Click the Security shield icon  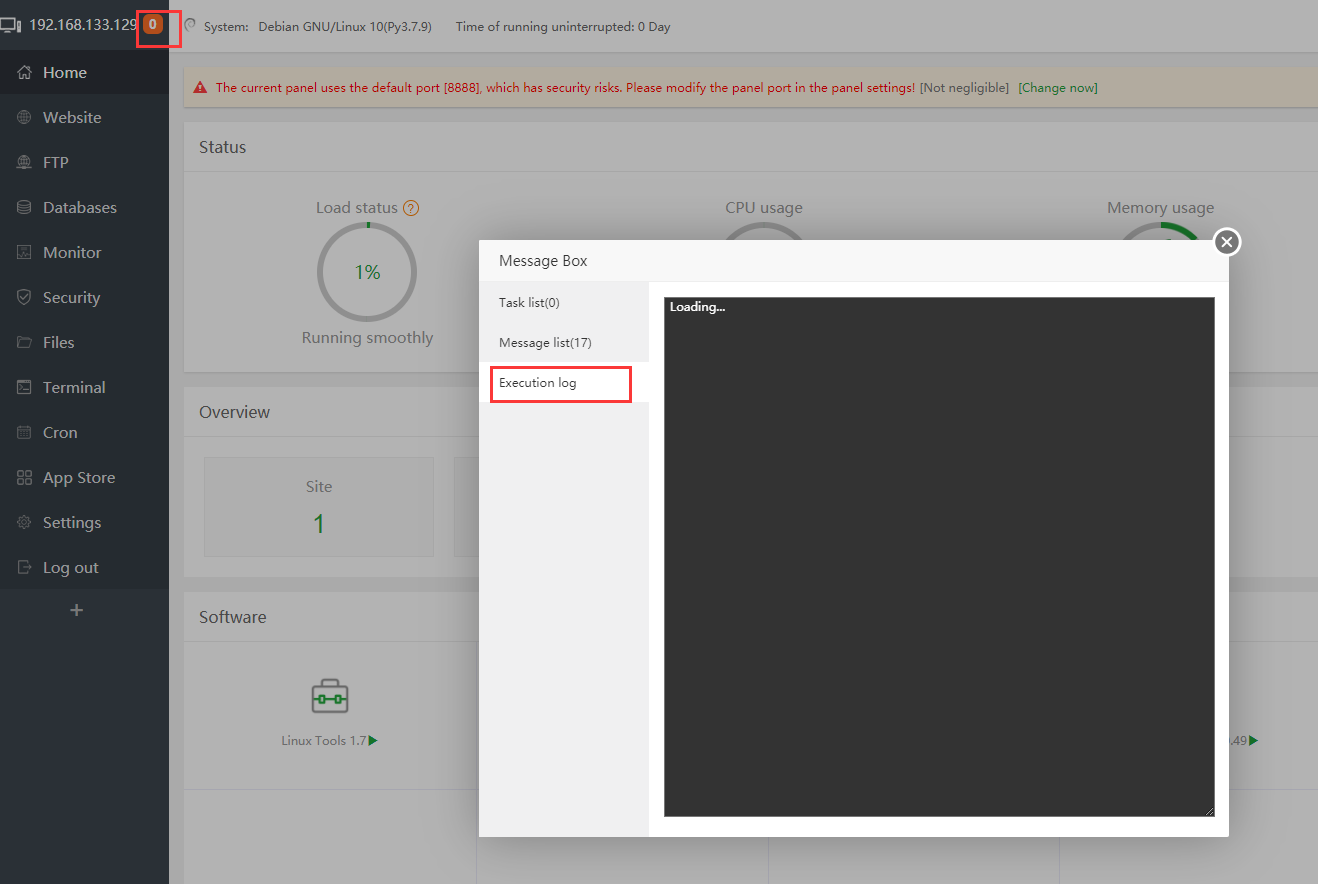click(25, 298)
